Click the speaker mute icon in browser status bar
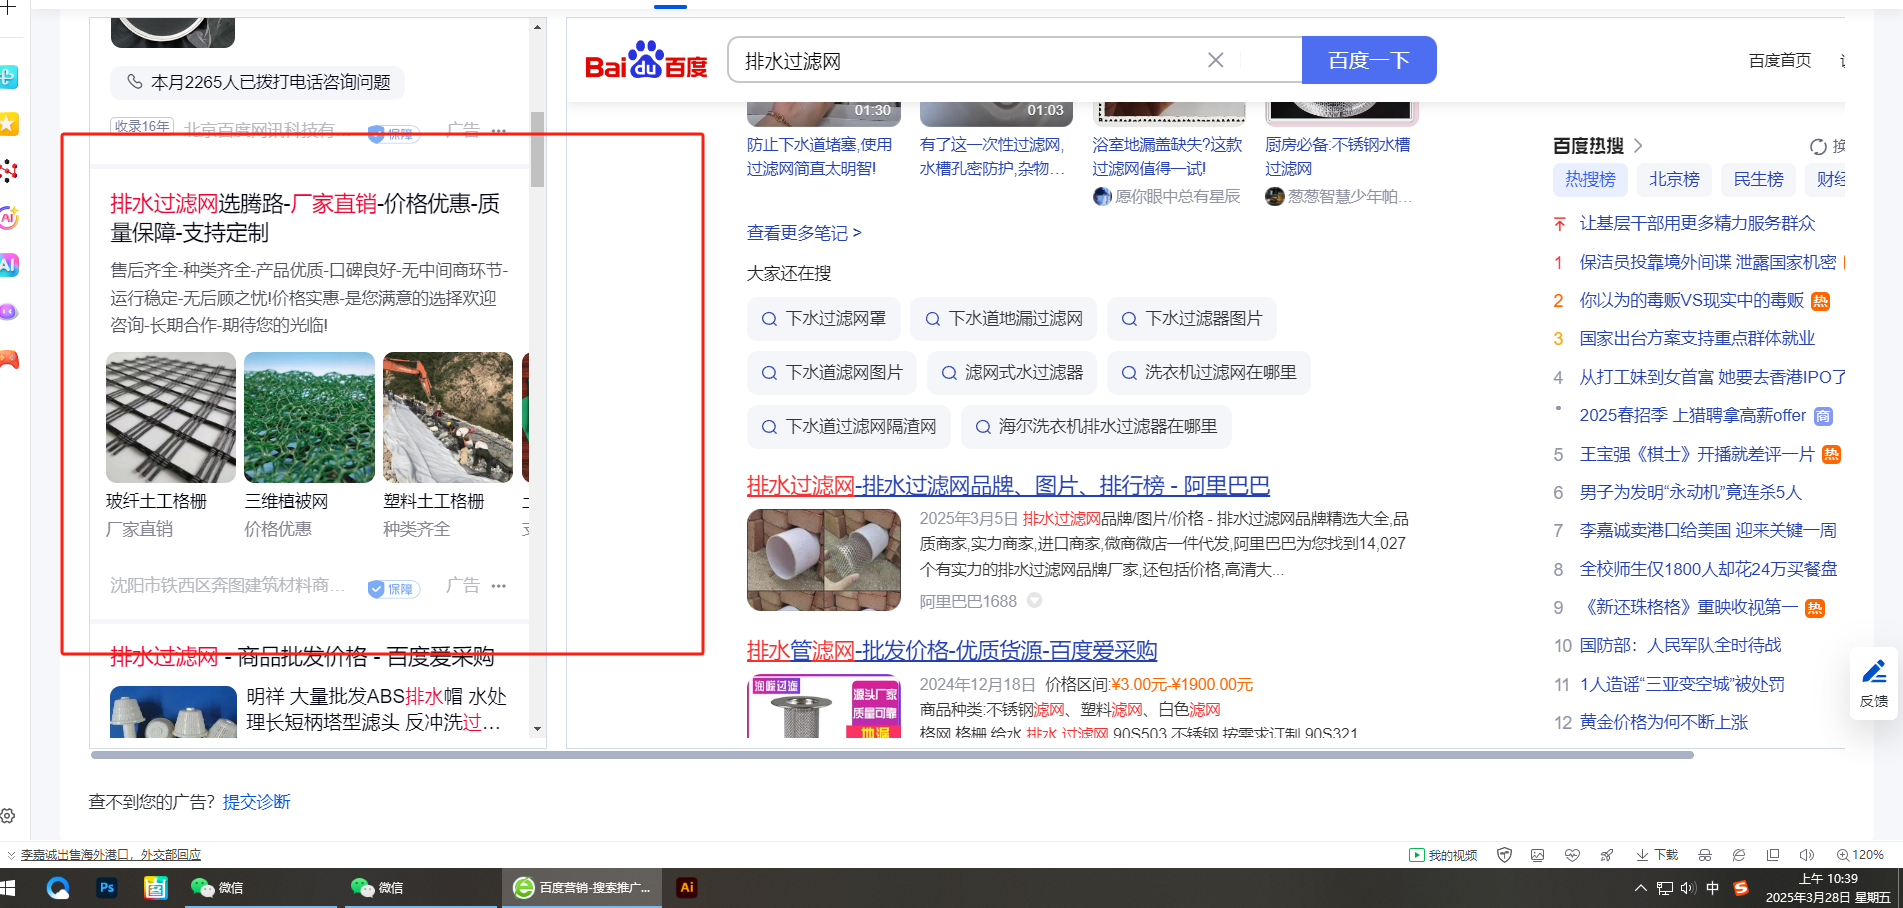Viewport: 1903px width, 908px height. [1806, 855]
